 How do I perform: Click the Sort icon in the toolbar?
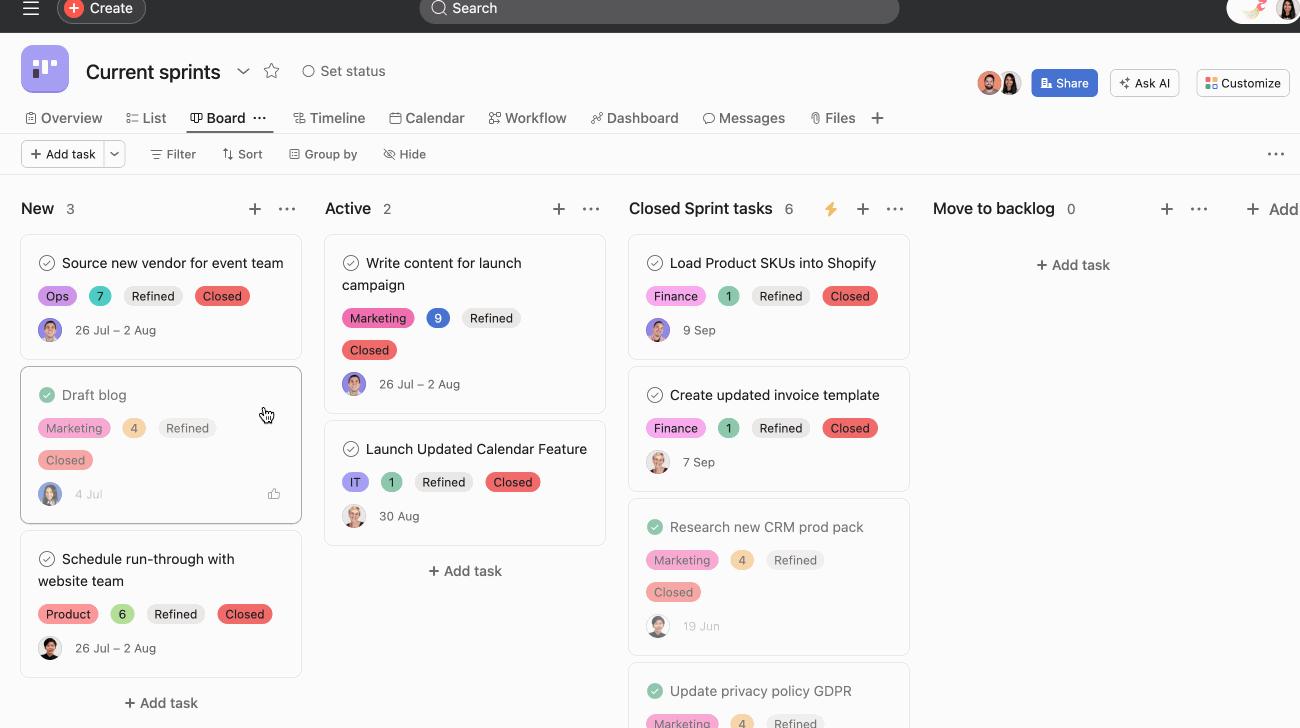tap(228, 154)
